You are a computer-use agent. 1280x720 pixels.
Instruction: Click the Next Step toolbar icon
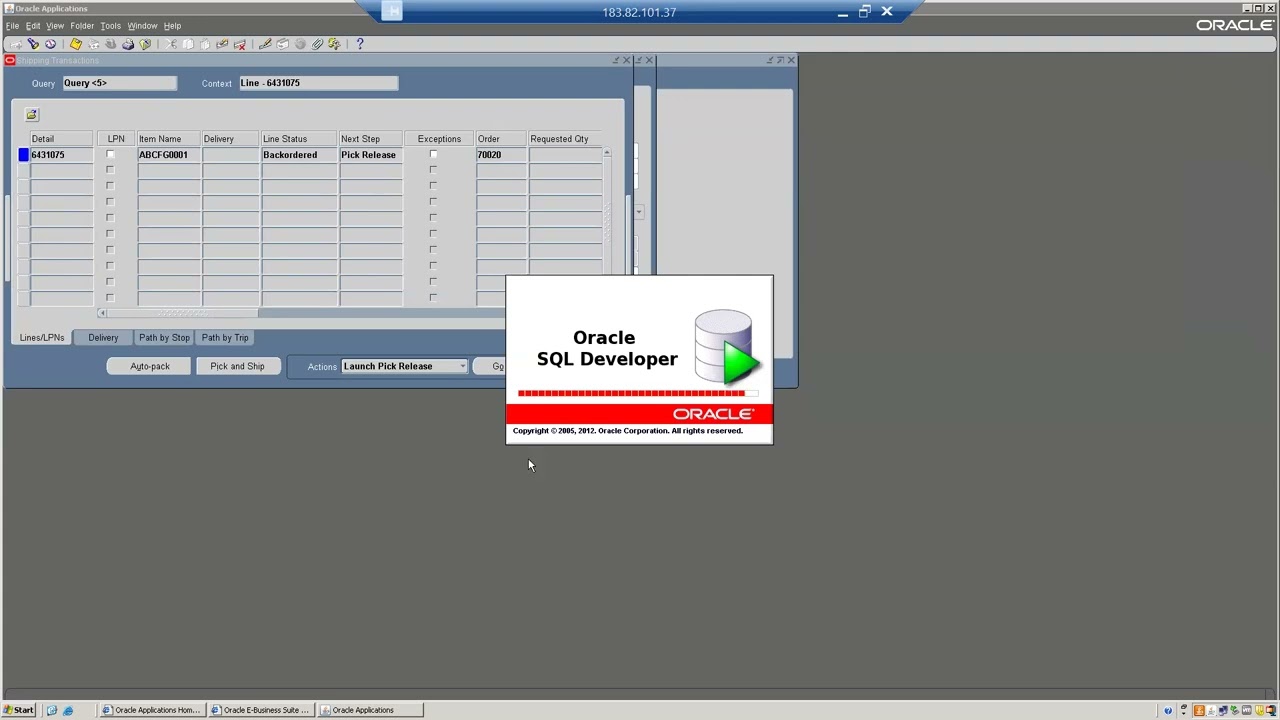[x=93, y=44]
